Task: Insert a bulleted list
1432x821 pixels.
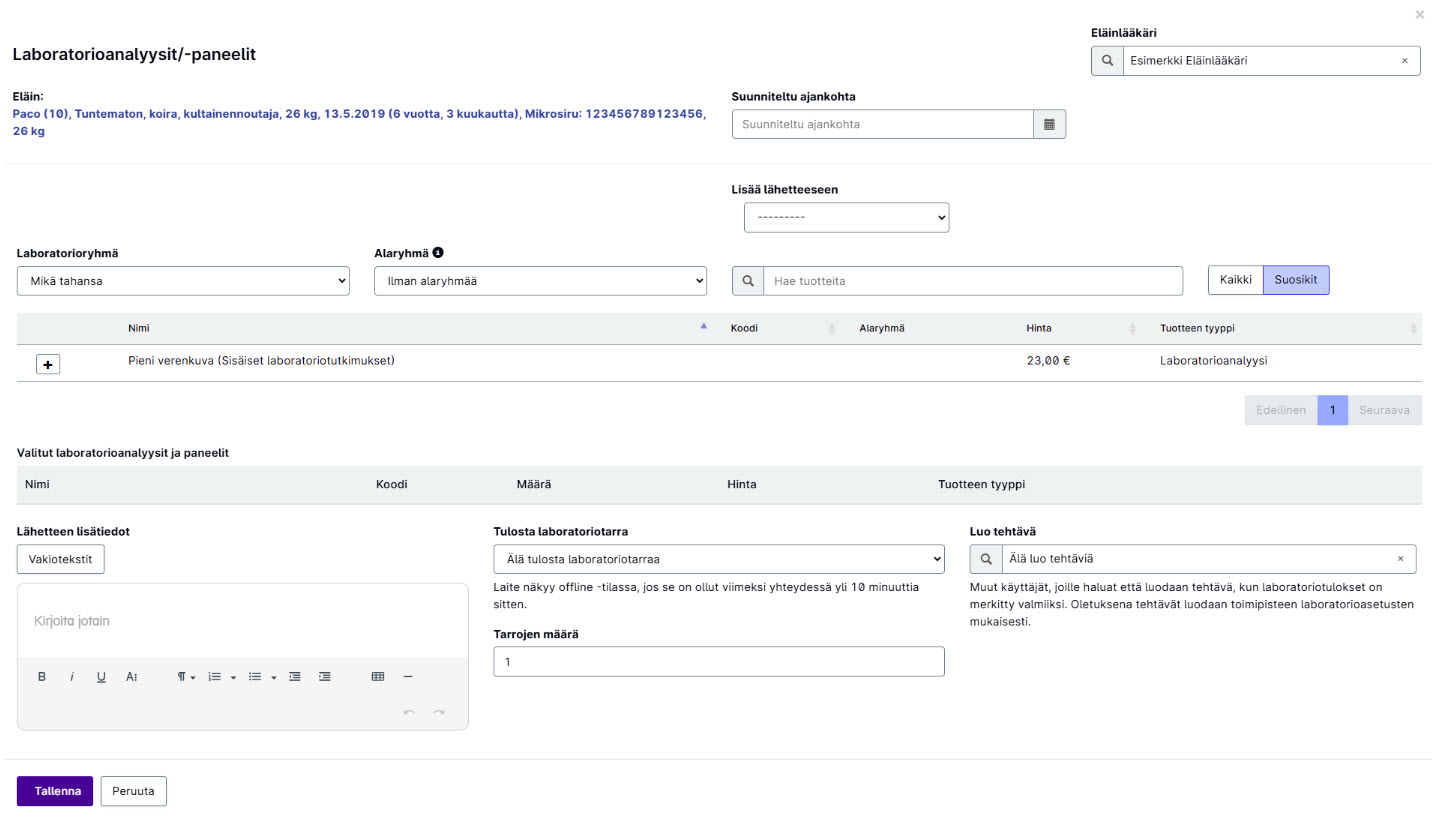Action: click(255, 677)
